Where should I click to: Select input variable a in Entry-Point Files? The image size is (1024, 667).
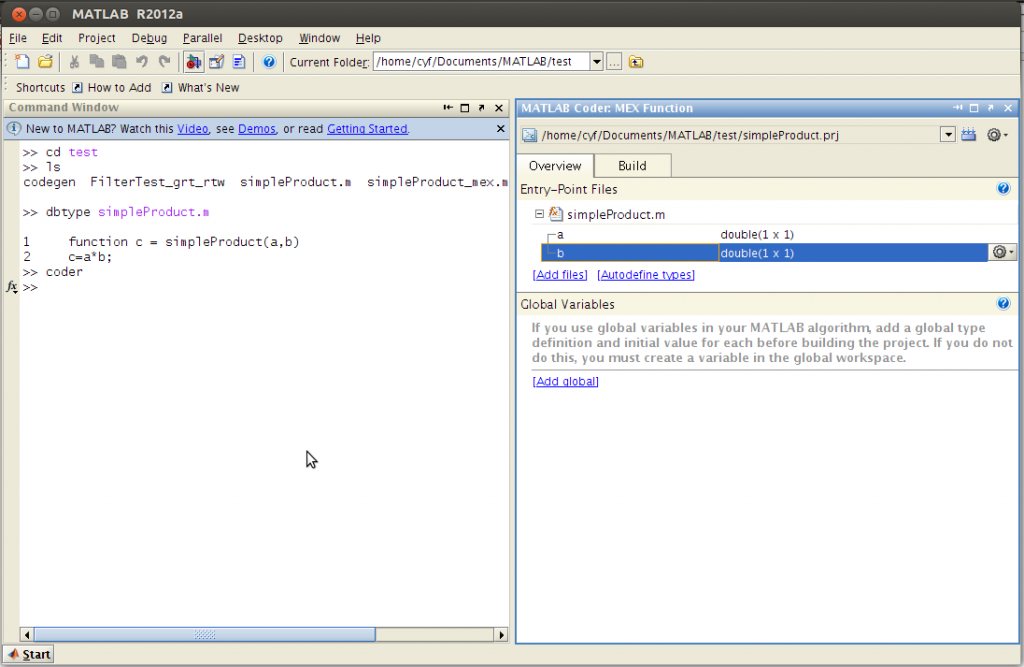pos(560,234)
